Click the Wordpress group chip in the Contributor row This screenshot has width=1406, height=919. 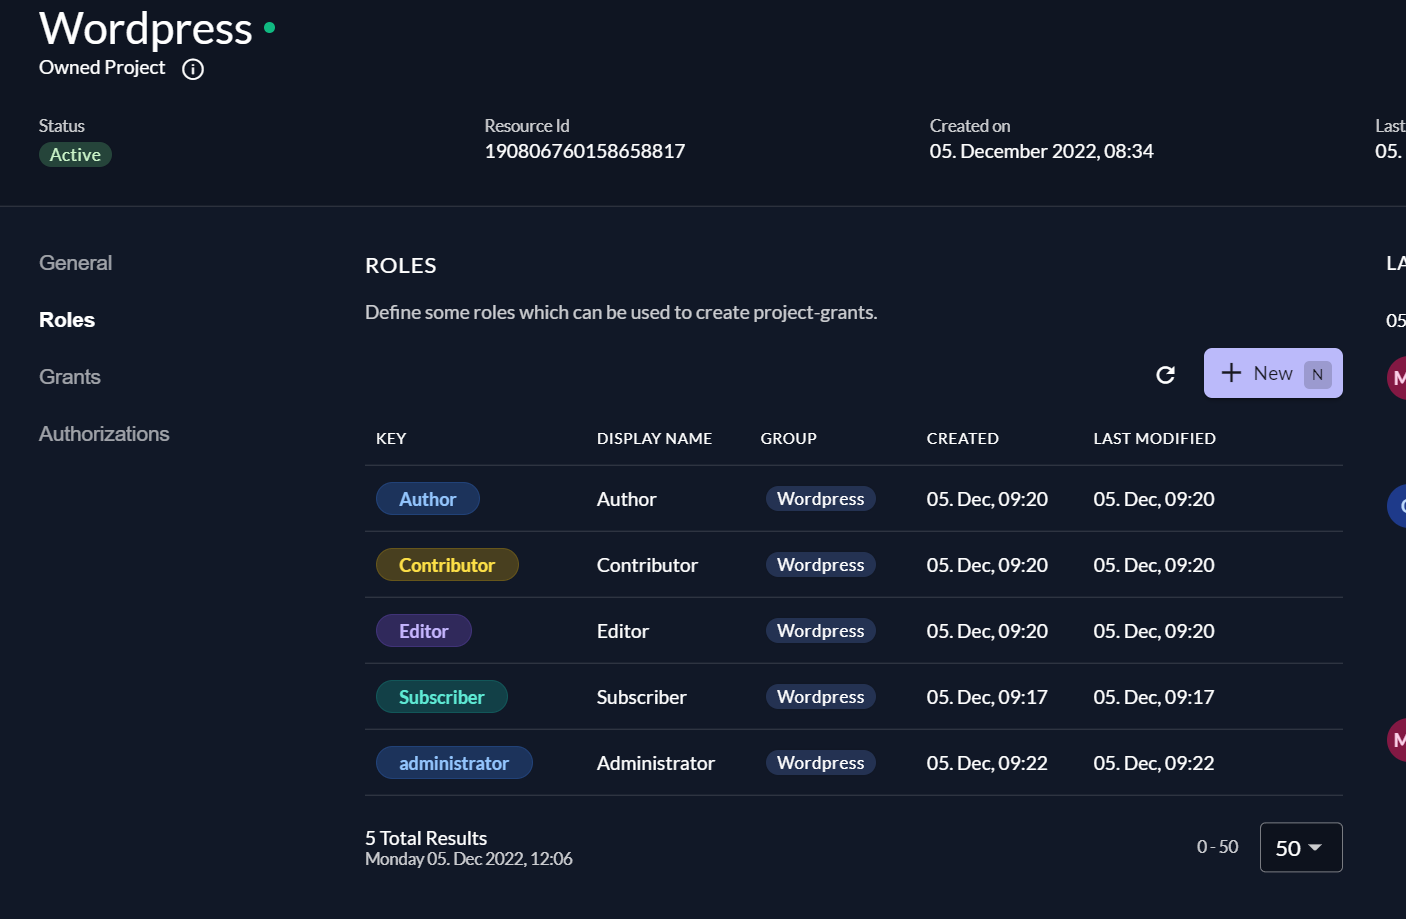pos(821,565)
